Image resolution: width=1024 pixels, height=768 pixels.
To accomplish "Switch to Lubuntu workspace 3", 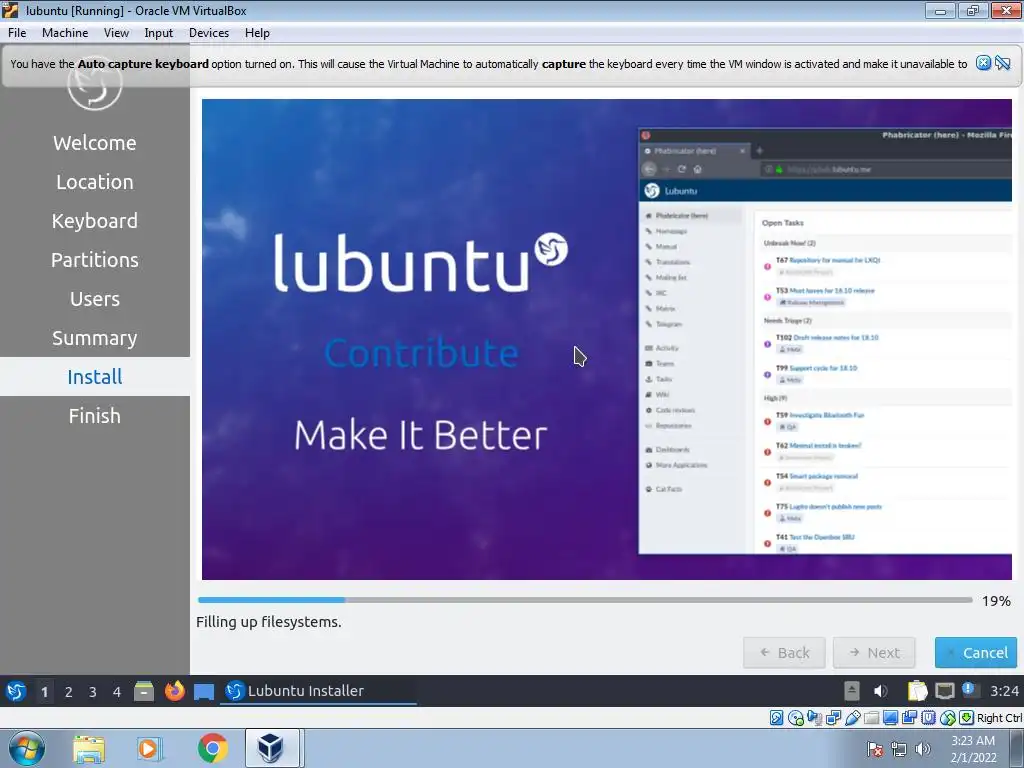I will (x=93, y=692).
